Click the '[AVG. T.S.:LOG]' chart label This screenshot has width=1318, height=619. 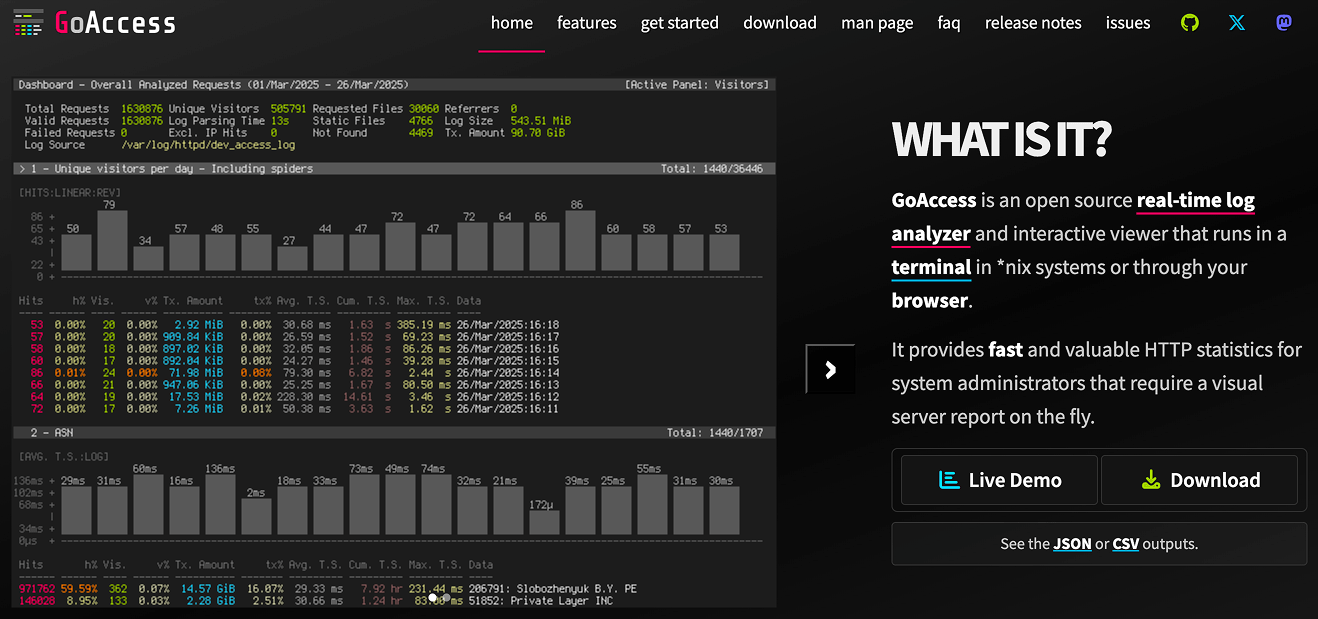pyautogui.click(x=64, y=457)
